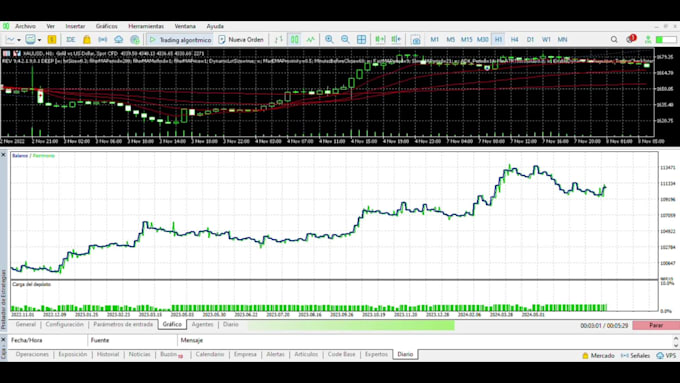Open the Mercado link in status area
Screen dimensions: 680x383
click(598, 356)
